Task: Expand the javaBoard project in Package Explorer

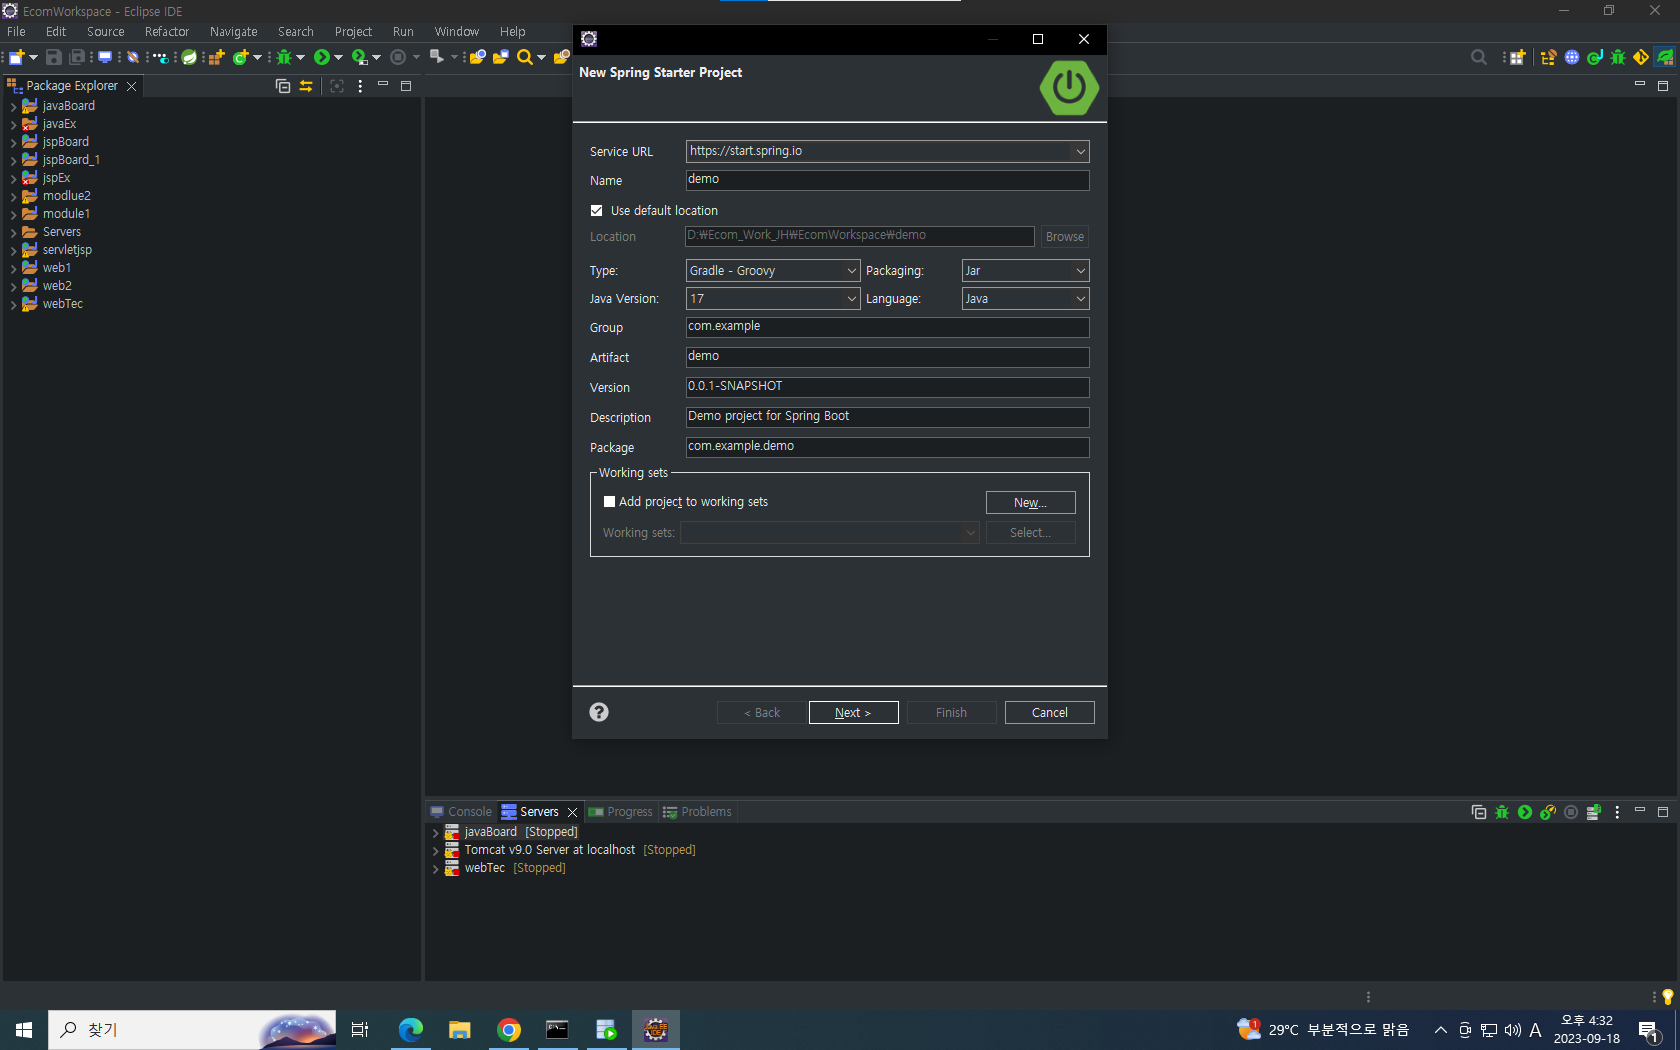Action: (x=13, y=106)
